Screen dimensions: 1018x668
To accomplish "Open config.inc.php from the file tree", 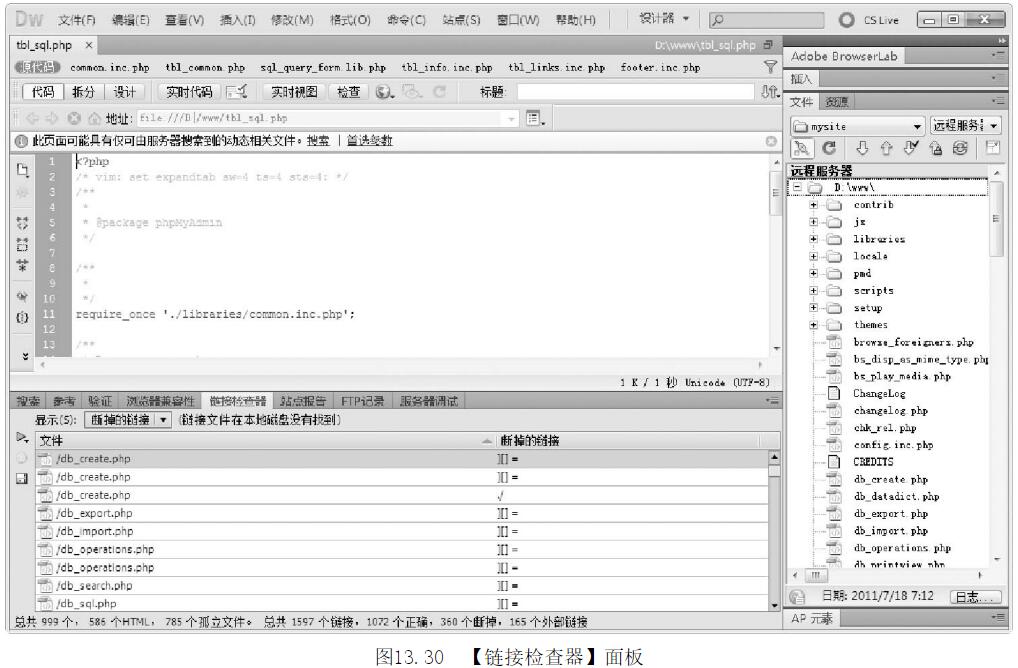I will [892, 445].
